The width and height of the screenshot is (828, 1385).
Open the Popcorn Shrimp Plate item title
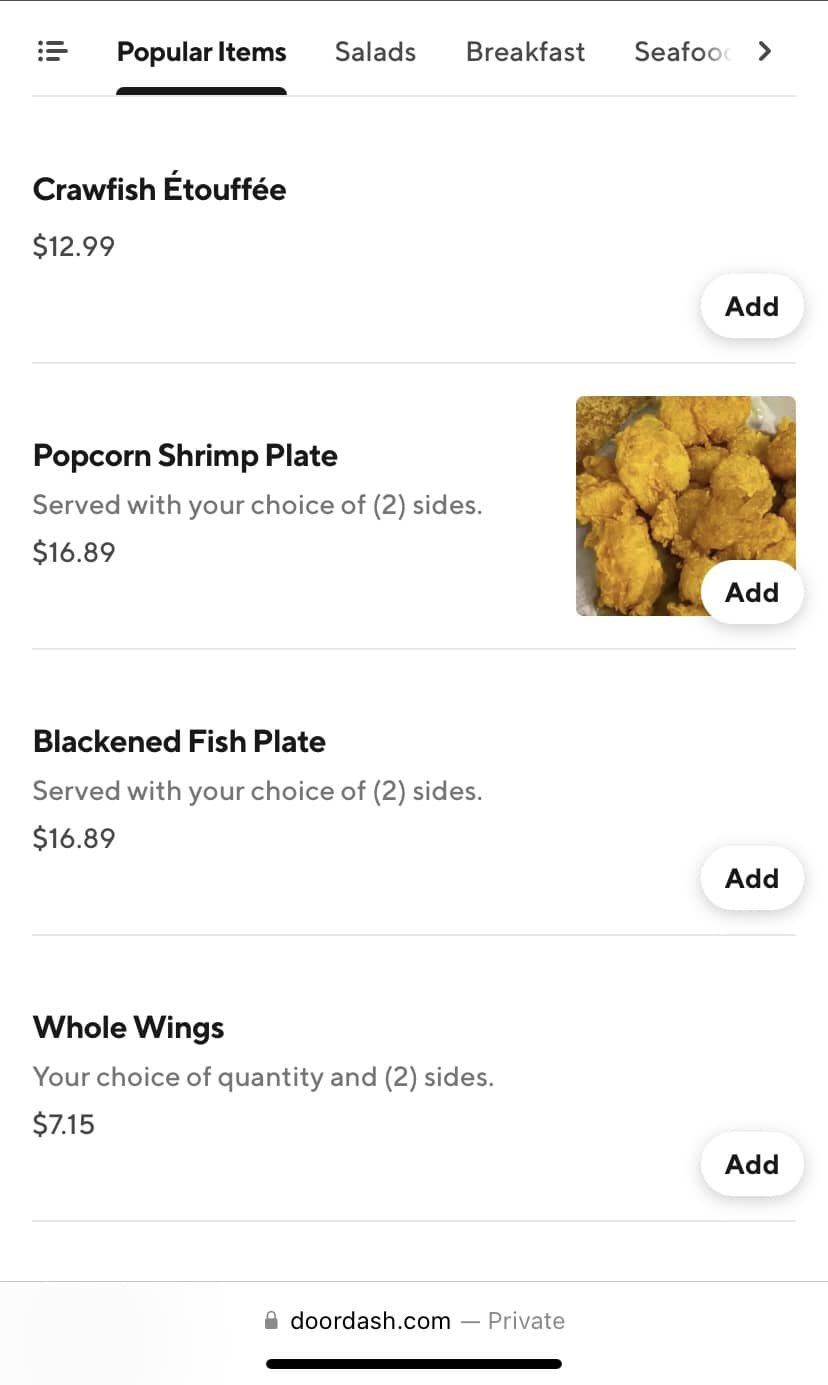(x=185, y=455)
